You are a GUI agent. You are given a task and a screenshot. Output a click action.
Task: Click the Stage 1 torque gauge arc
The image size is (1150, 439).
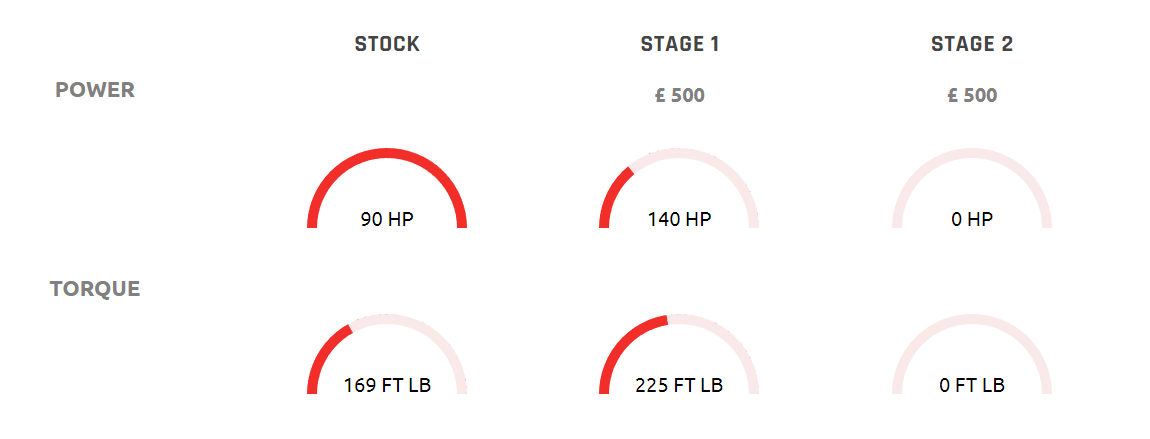pos(679,354)
